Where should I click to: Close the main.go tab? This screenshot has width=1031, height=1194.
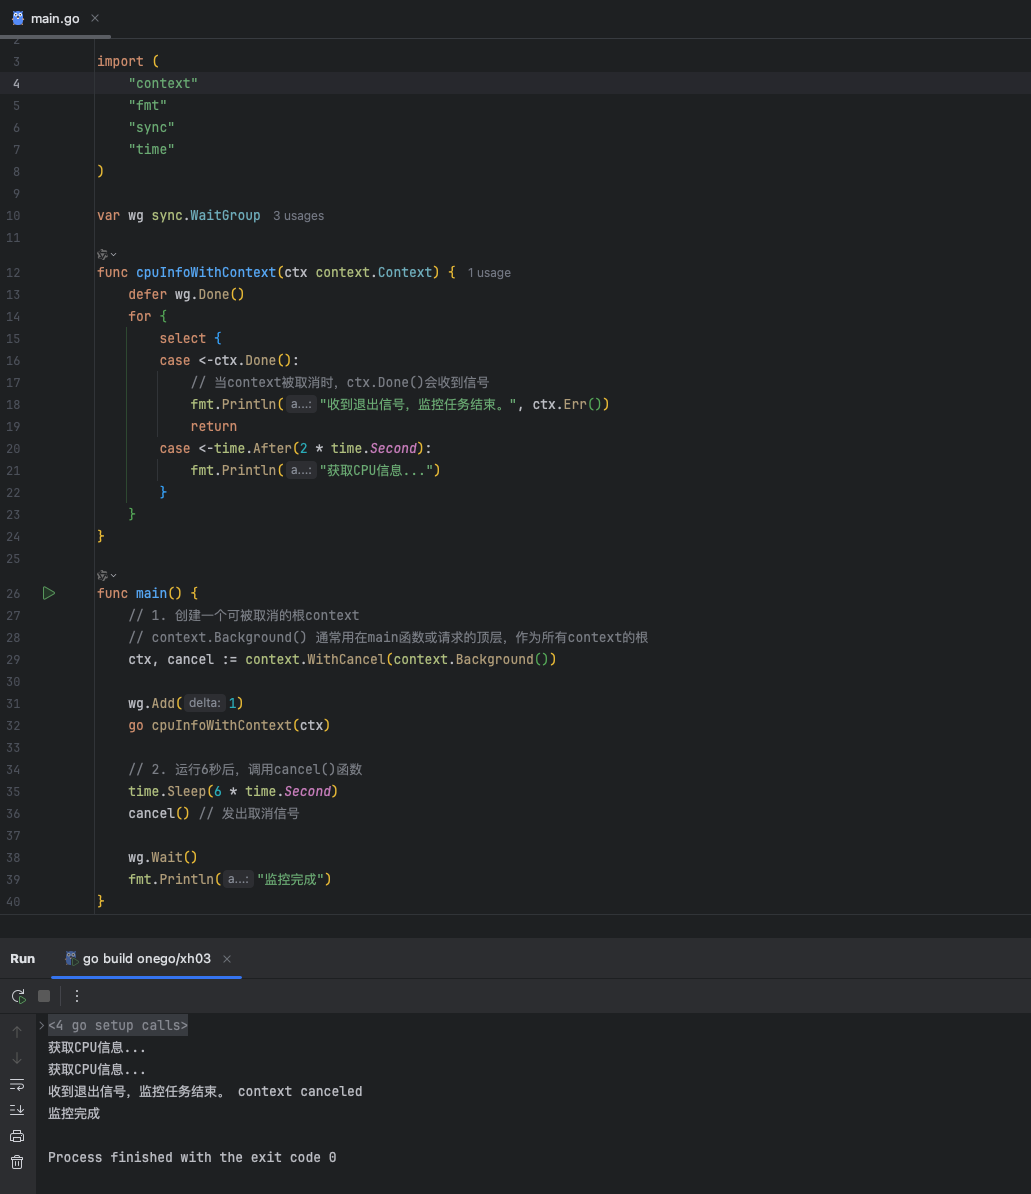pos(95,18)
